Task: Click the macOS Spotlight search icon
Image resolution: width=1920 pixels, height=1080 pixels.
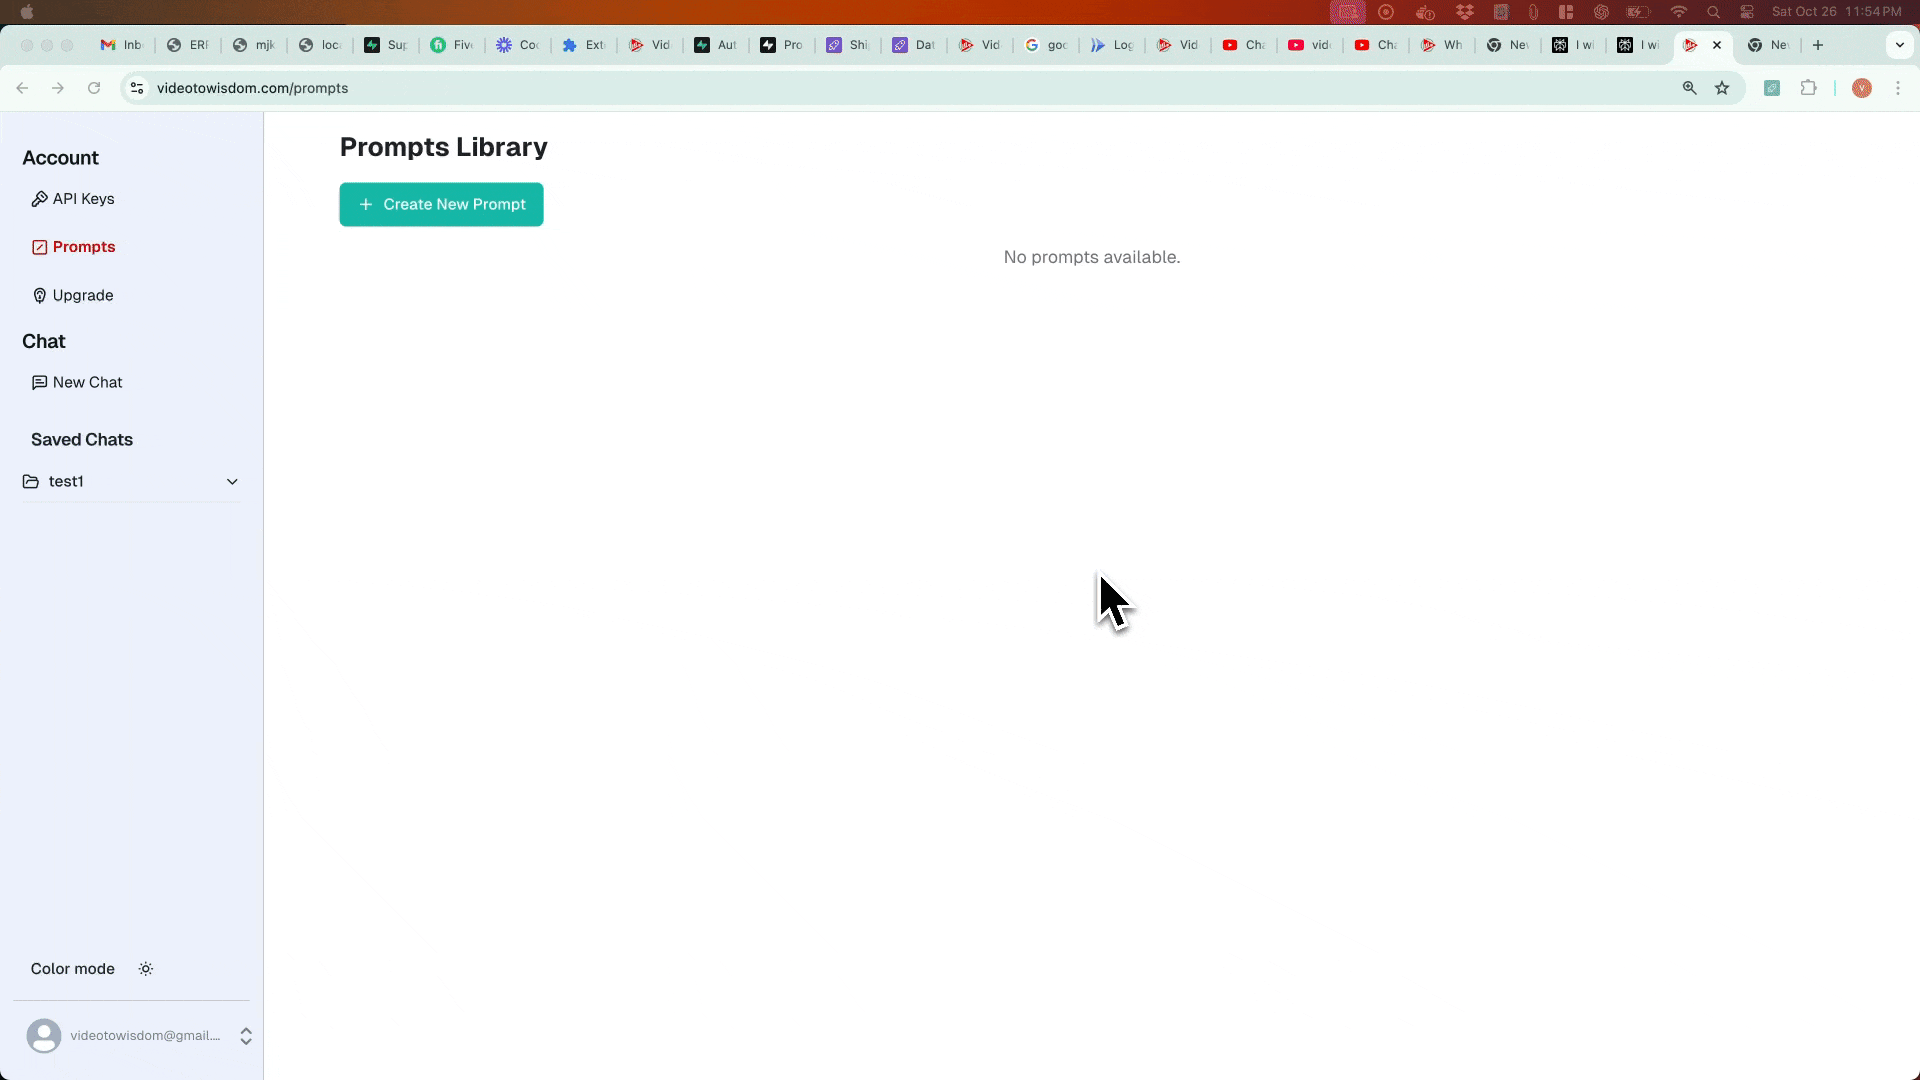Action: tap(1713, 12)
